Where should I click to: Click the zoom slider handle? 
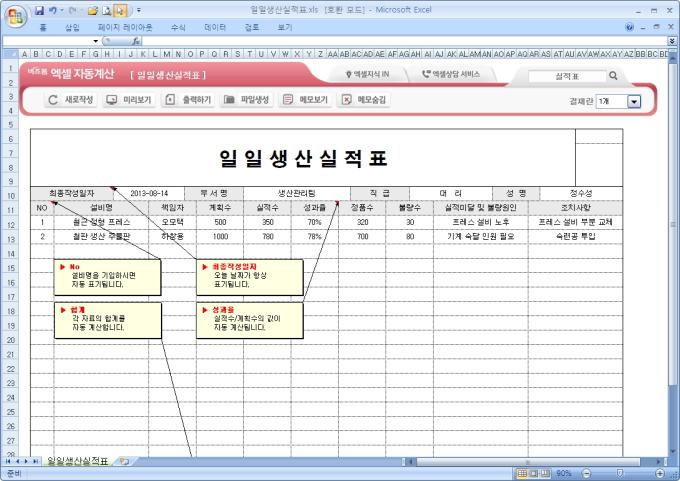[620, 473]
